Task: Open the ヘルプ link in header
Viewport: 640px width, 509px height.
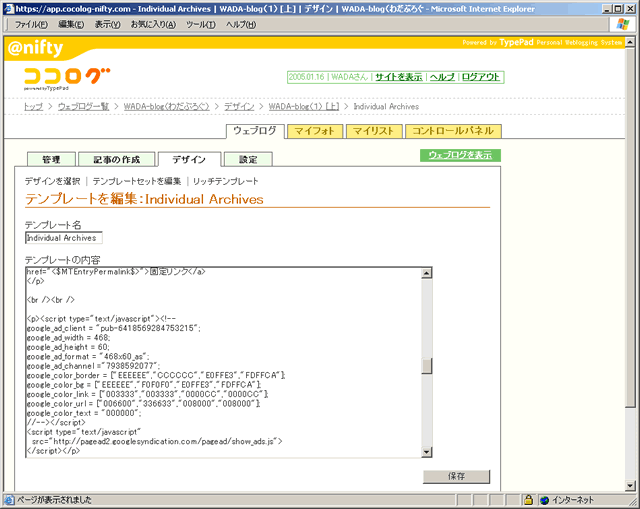Action: [441, 77]
